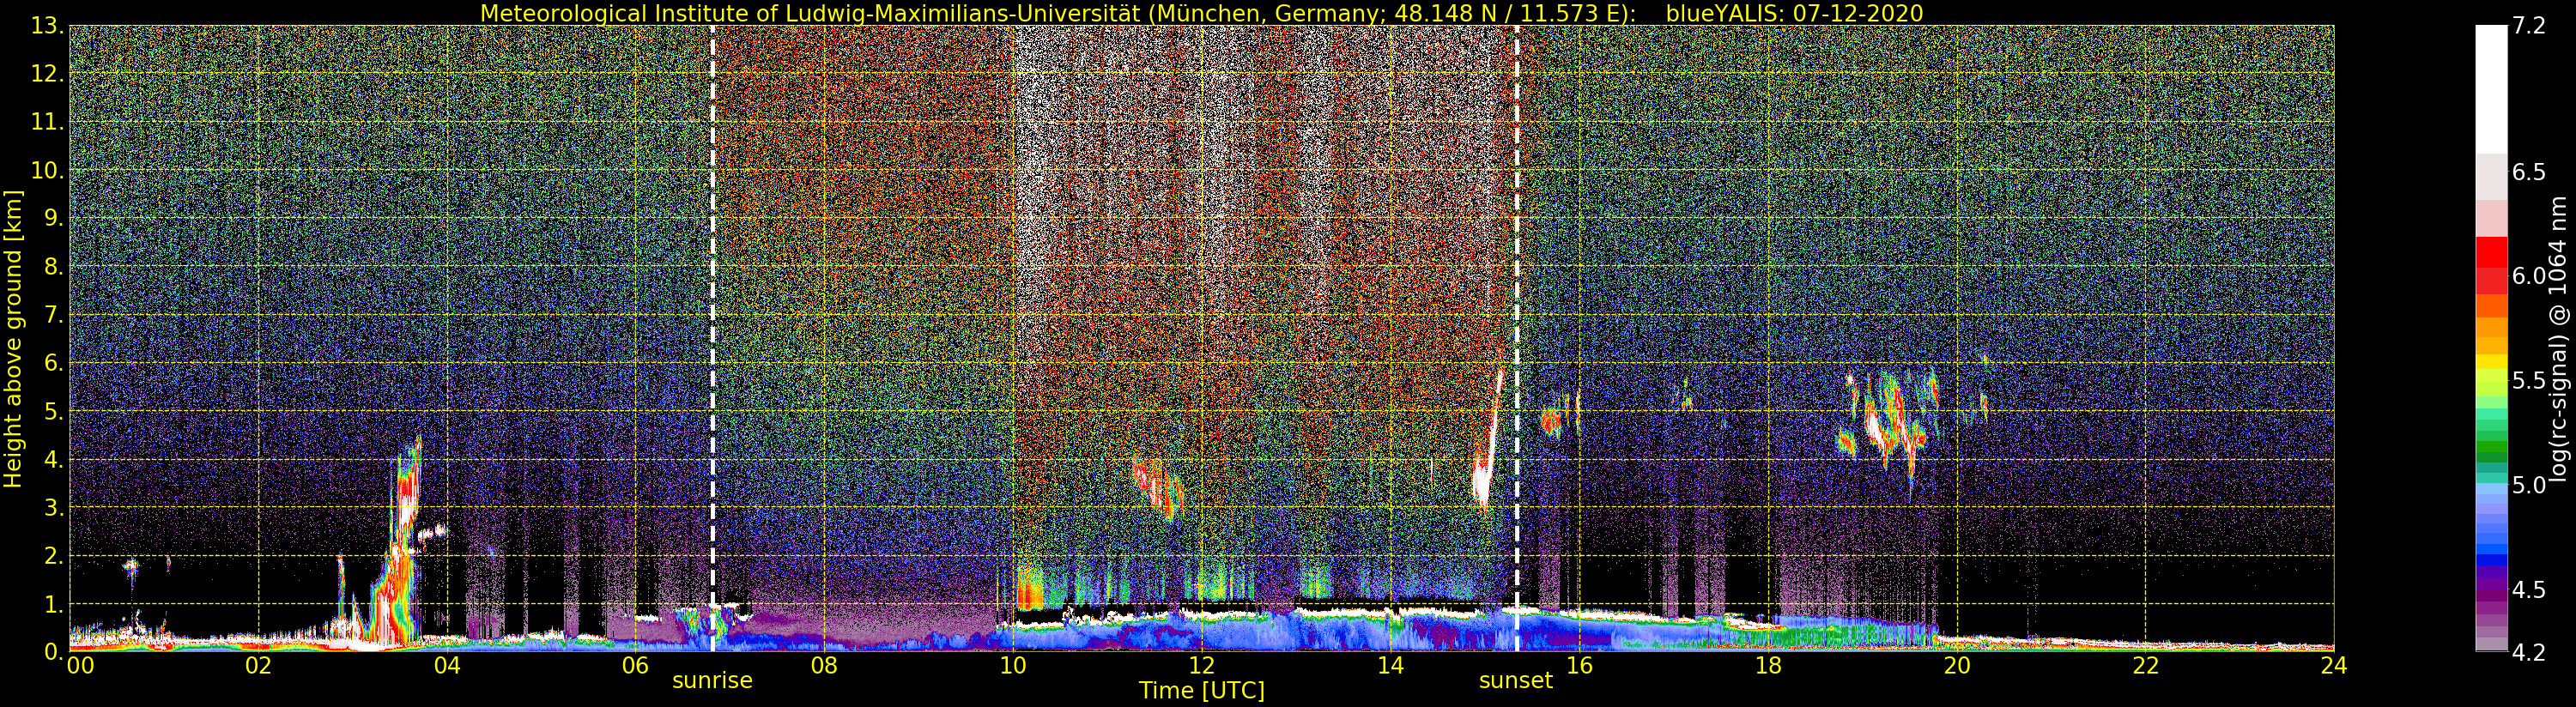Click the '6.0' colorbar value

pyautogui.click(x=2529, y=276)
